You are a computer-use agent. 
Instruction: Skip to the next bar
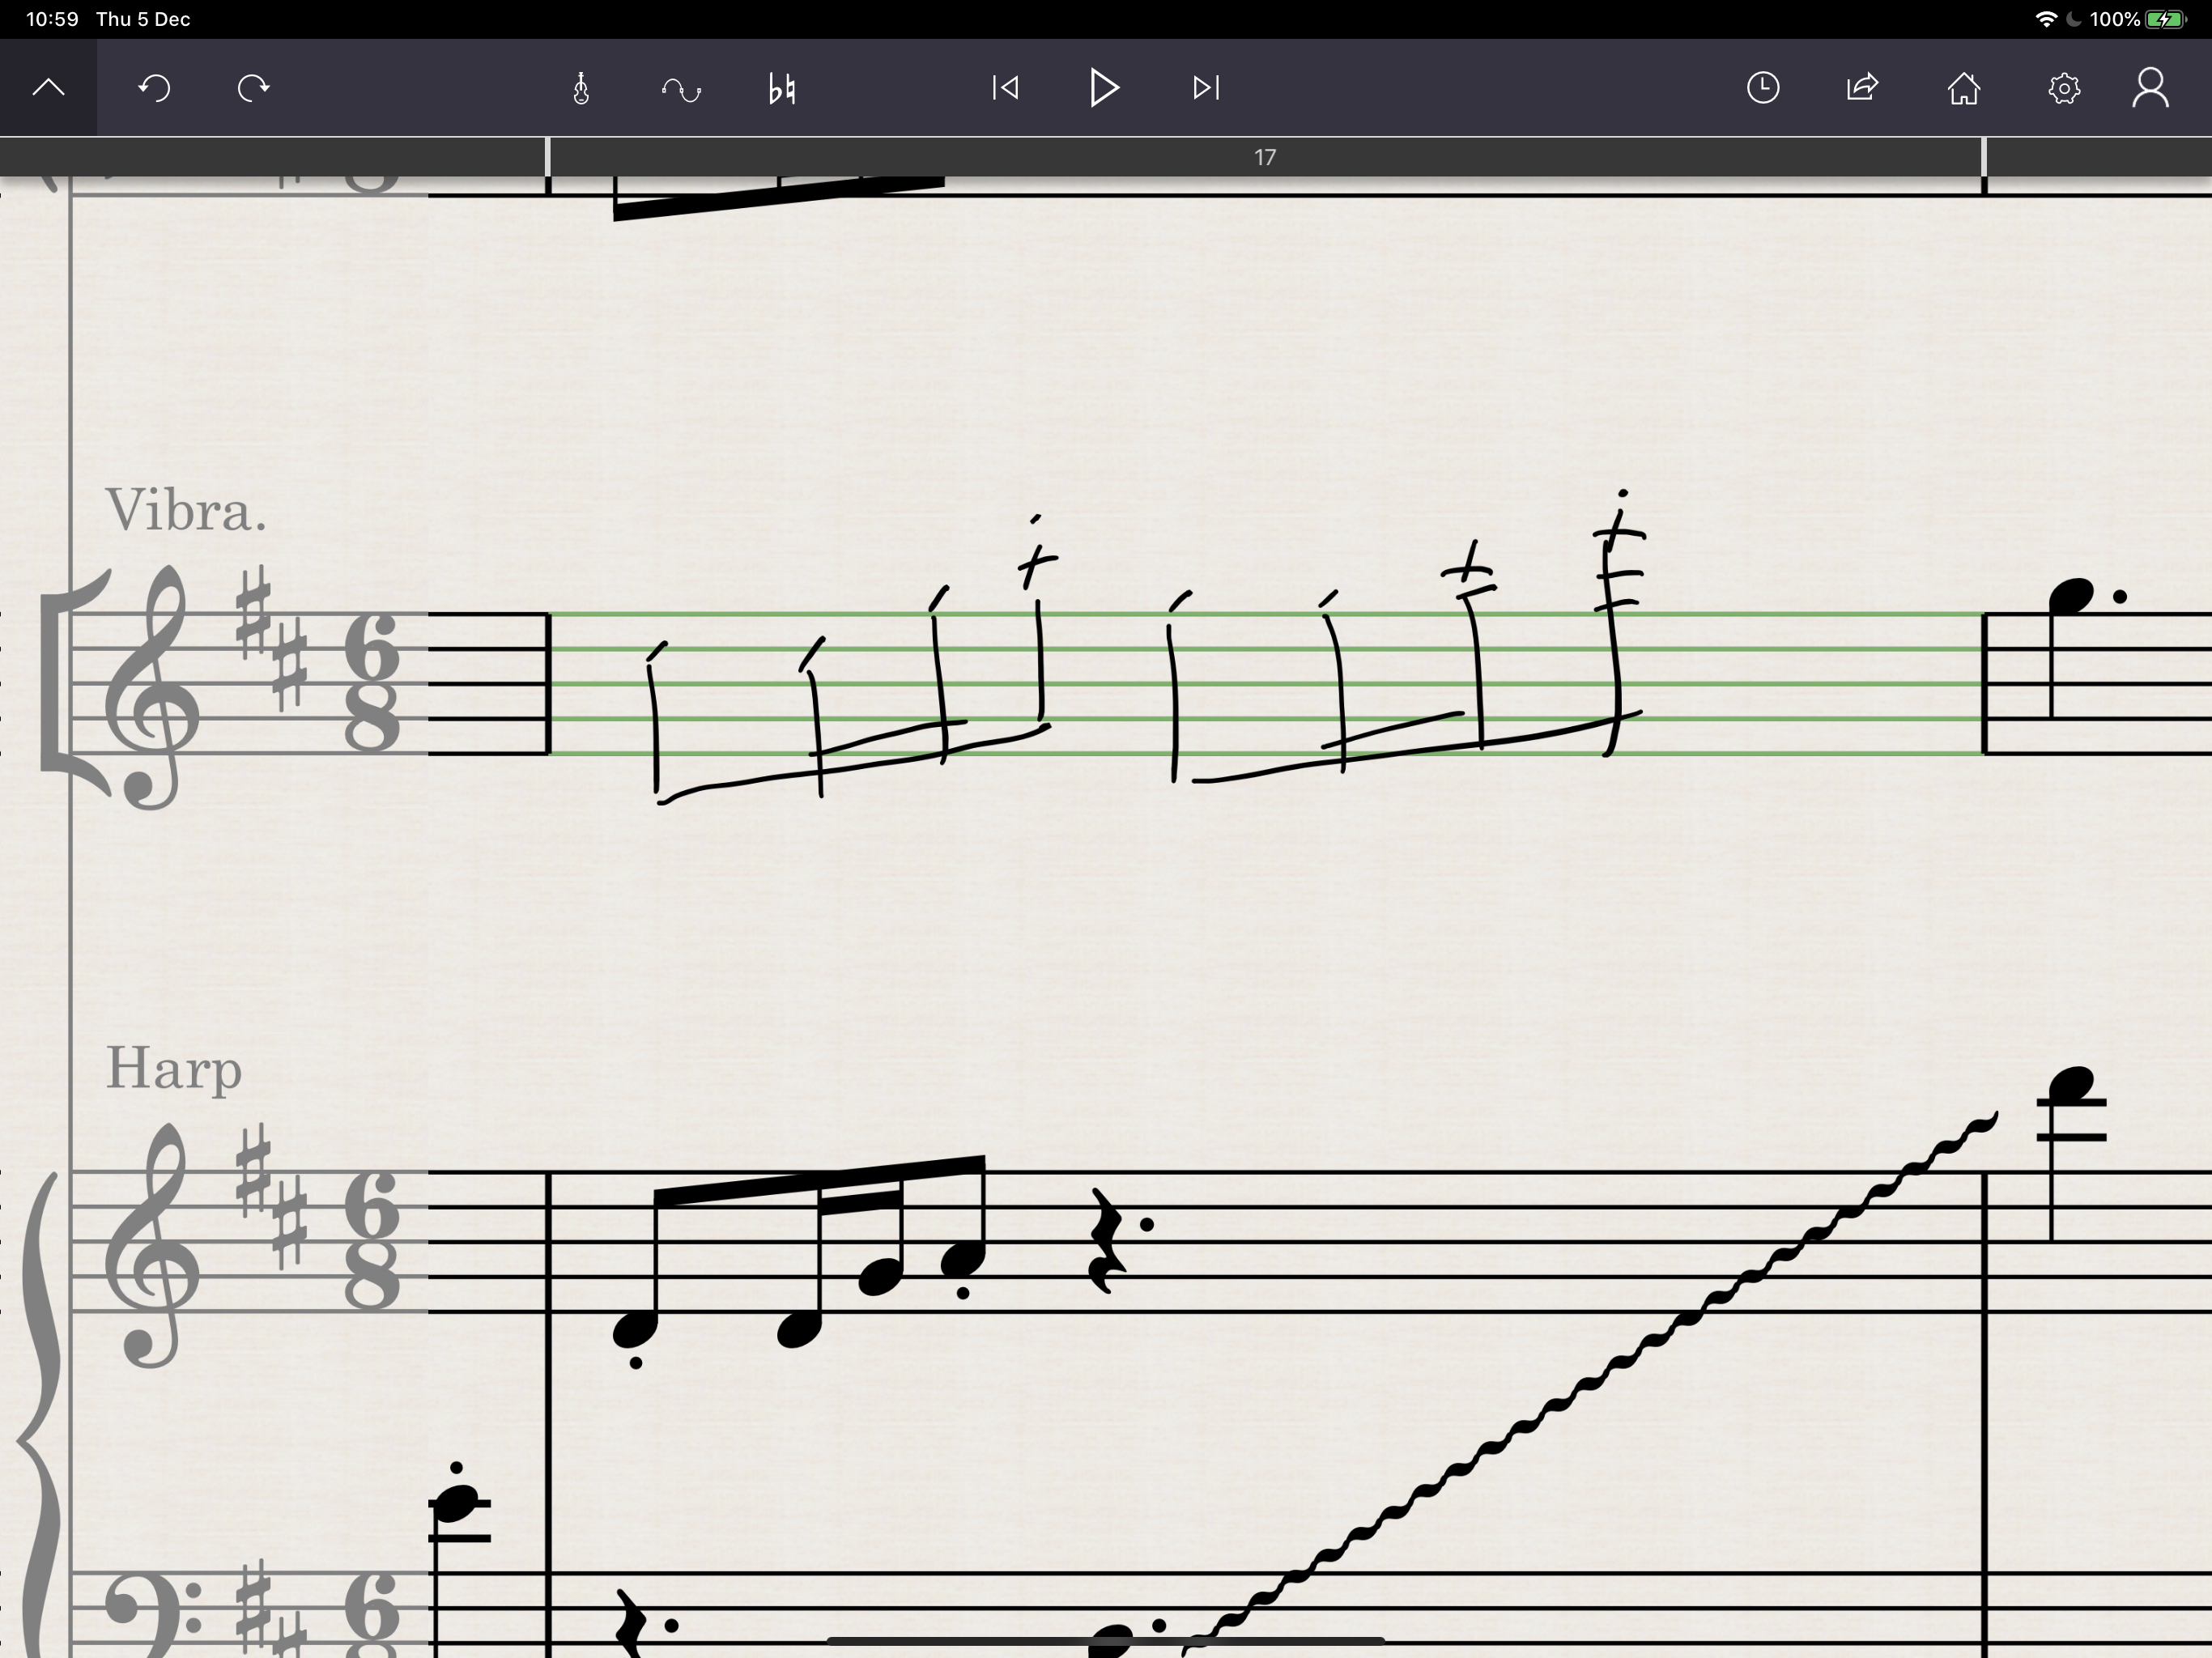1206,88
